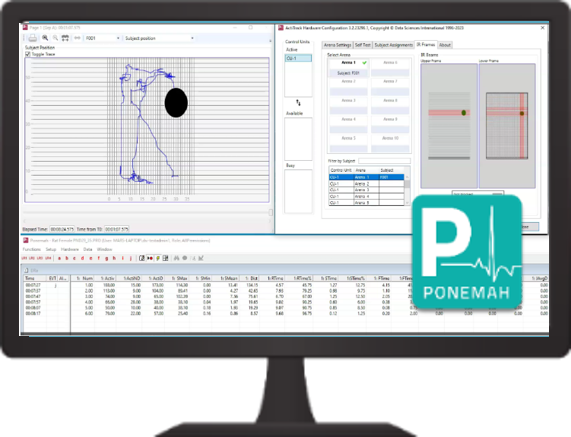Click the fourth red LR4 toolbar icon
The height and width of the screenshot is (437, 571).
pyautogui.click(x=48, y=258)
